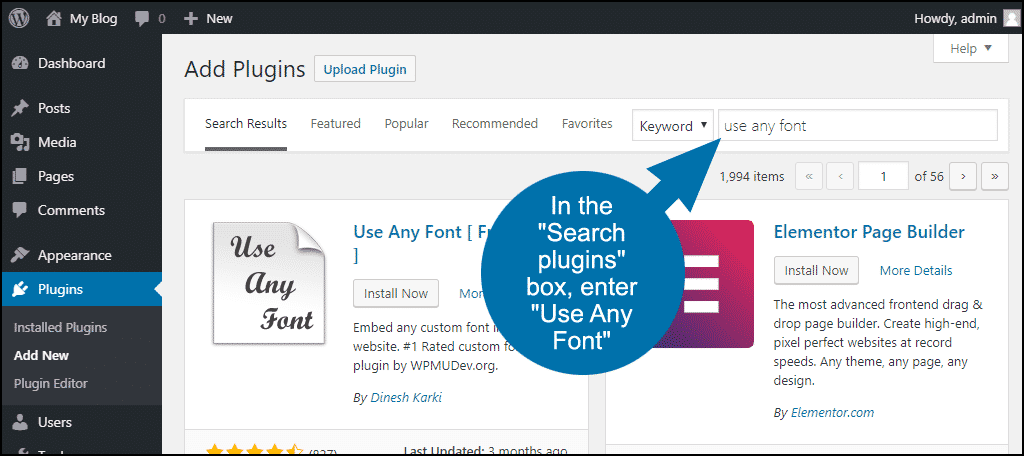Open the Keyword search type dropdown
The width and height of the screenshot is (1024, 456).
[673, 125]
